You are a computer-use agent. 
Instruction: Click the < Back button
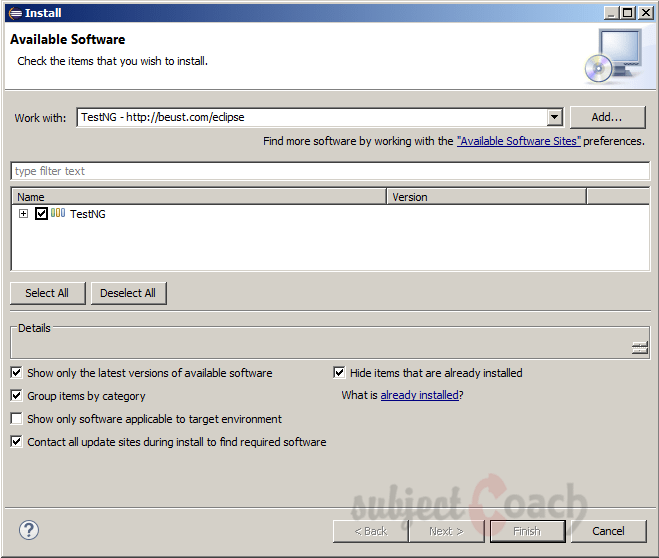click(371, 531)
